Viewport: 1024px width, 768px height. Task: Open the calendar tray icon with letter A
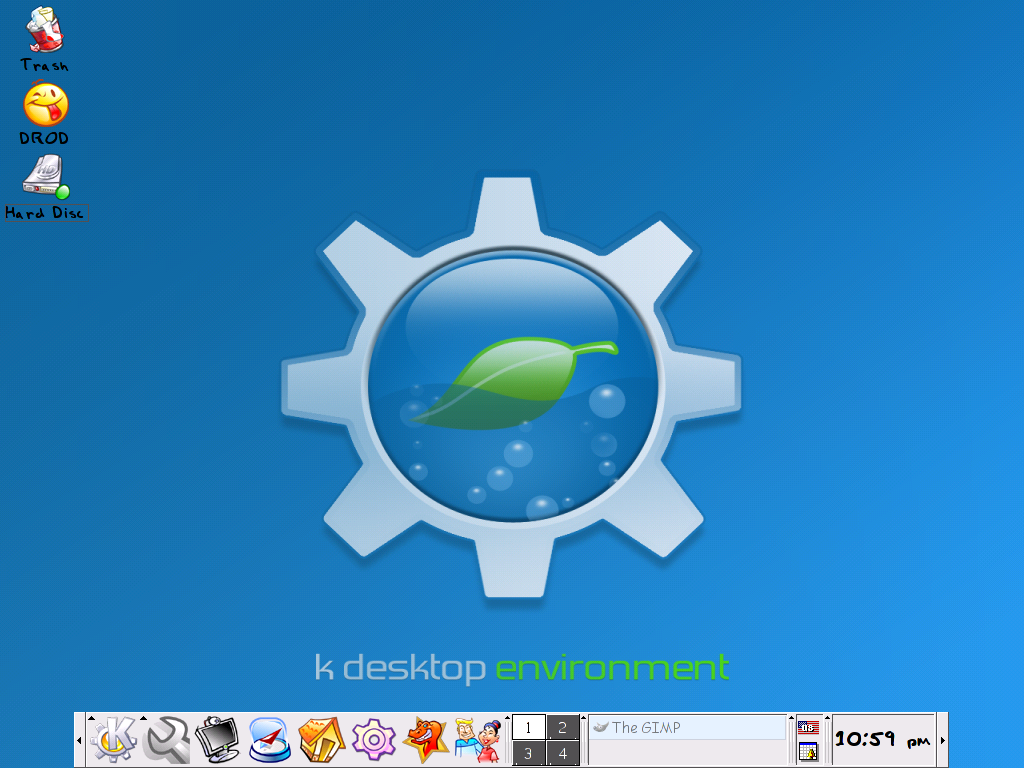[x=808, y=752]
